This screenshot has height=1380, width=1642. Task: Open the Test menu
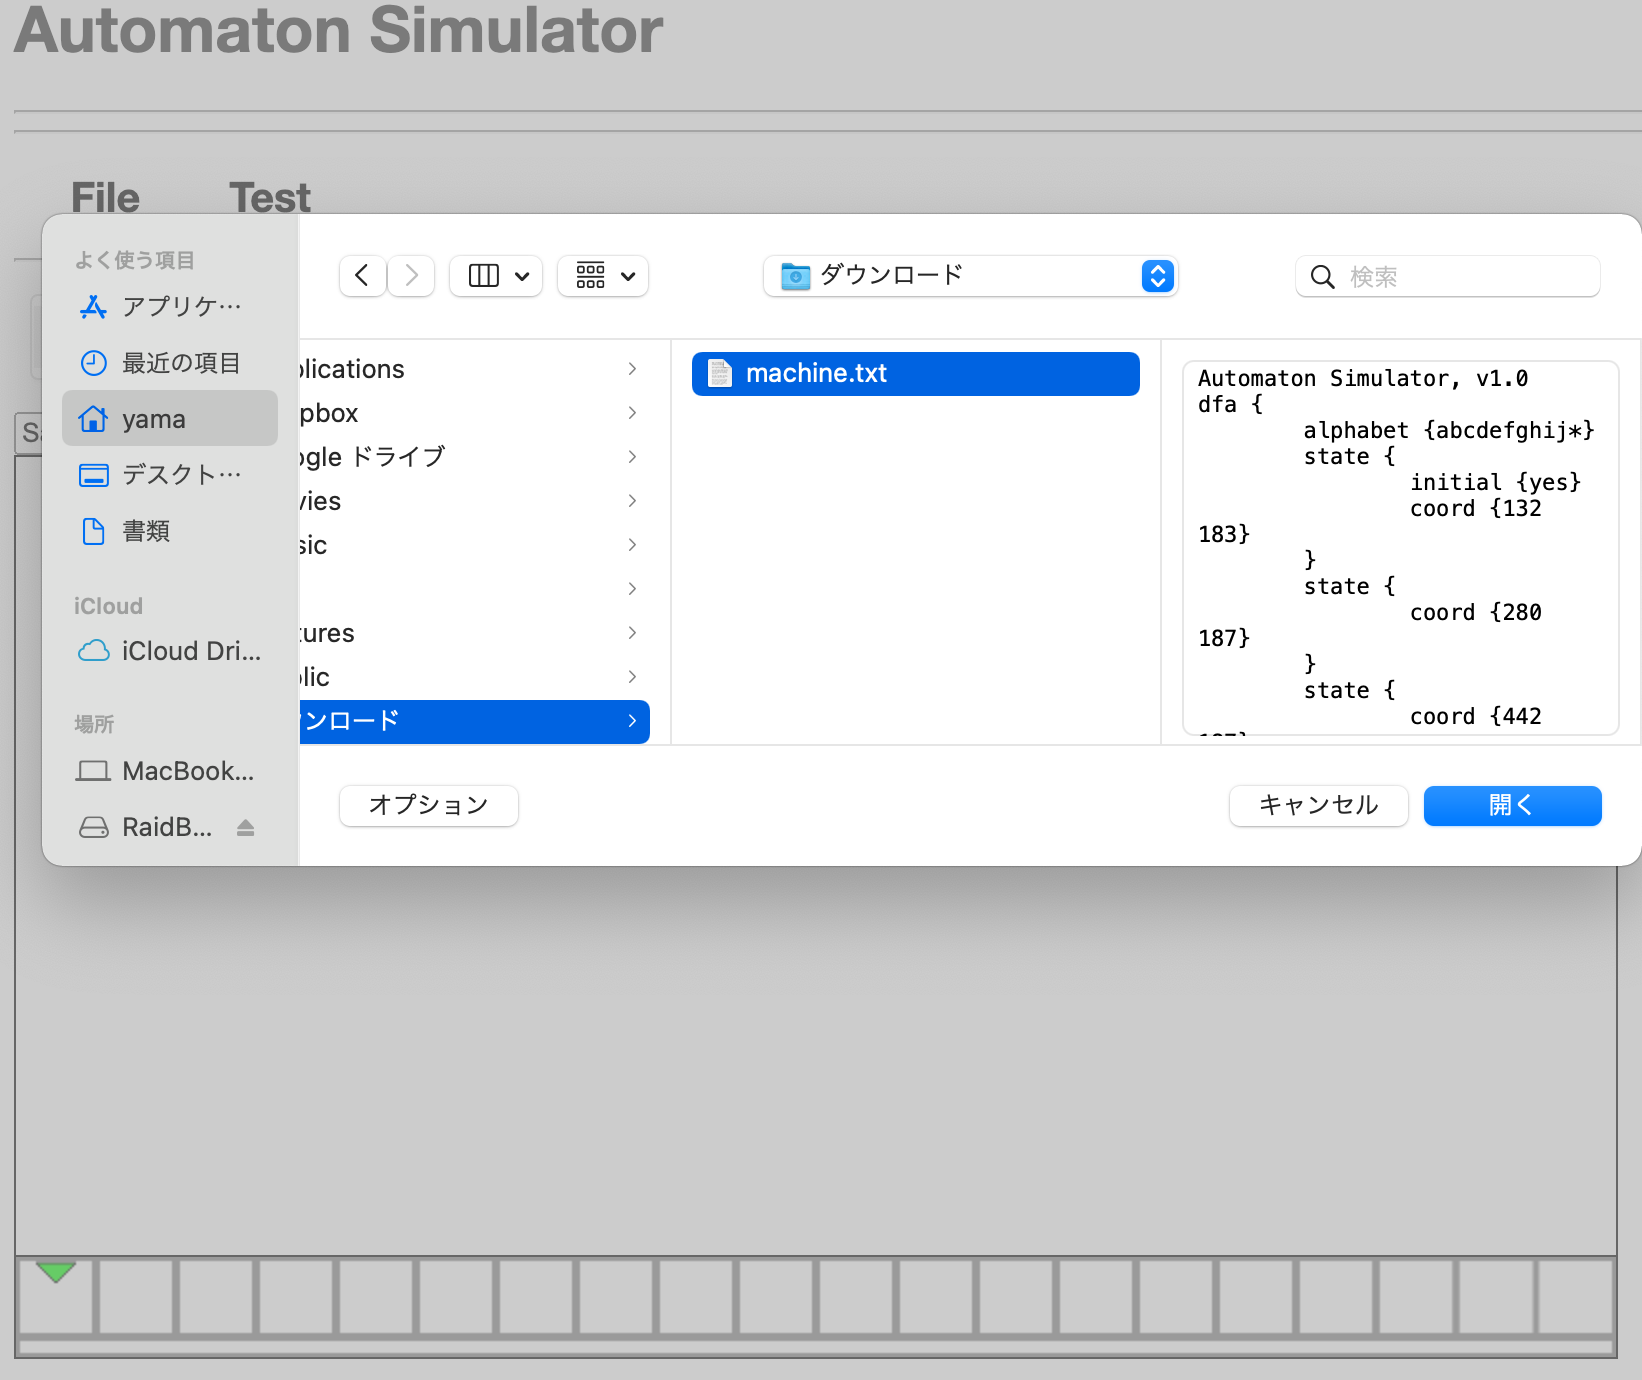pyautogui.click(x=270, y=197)
